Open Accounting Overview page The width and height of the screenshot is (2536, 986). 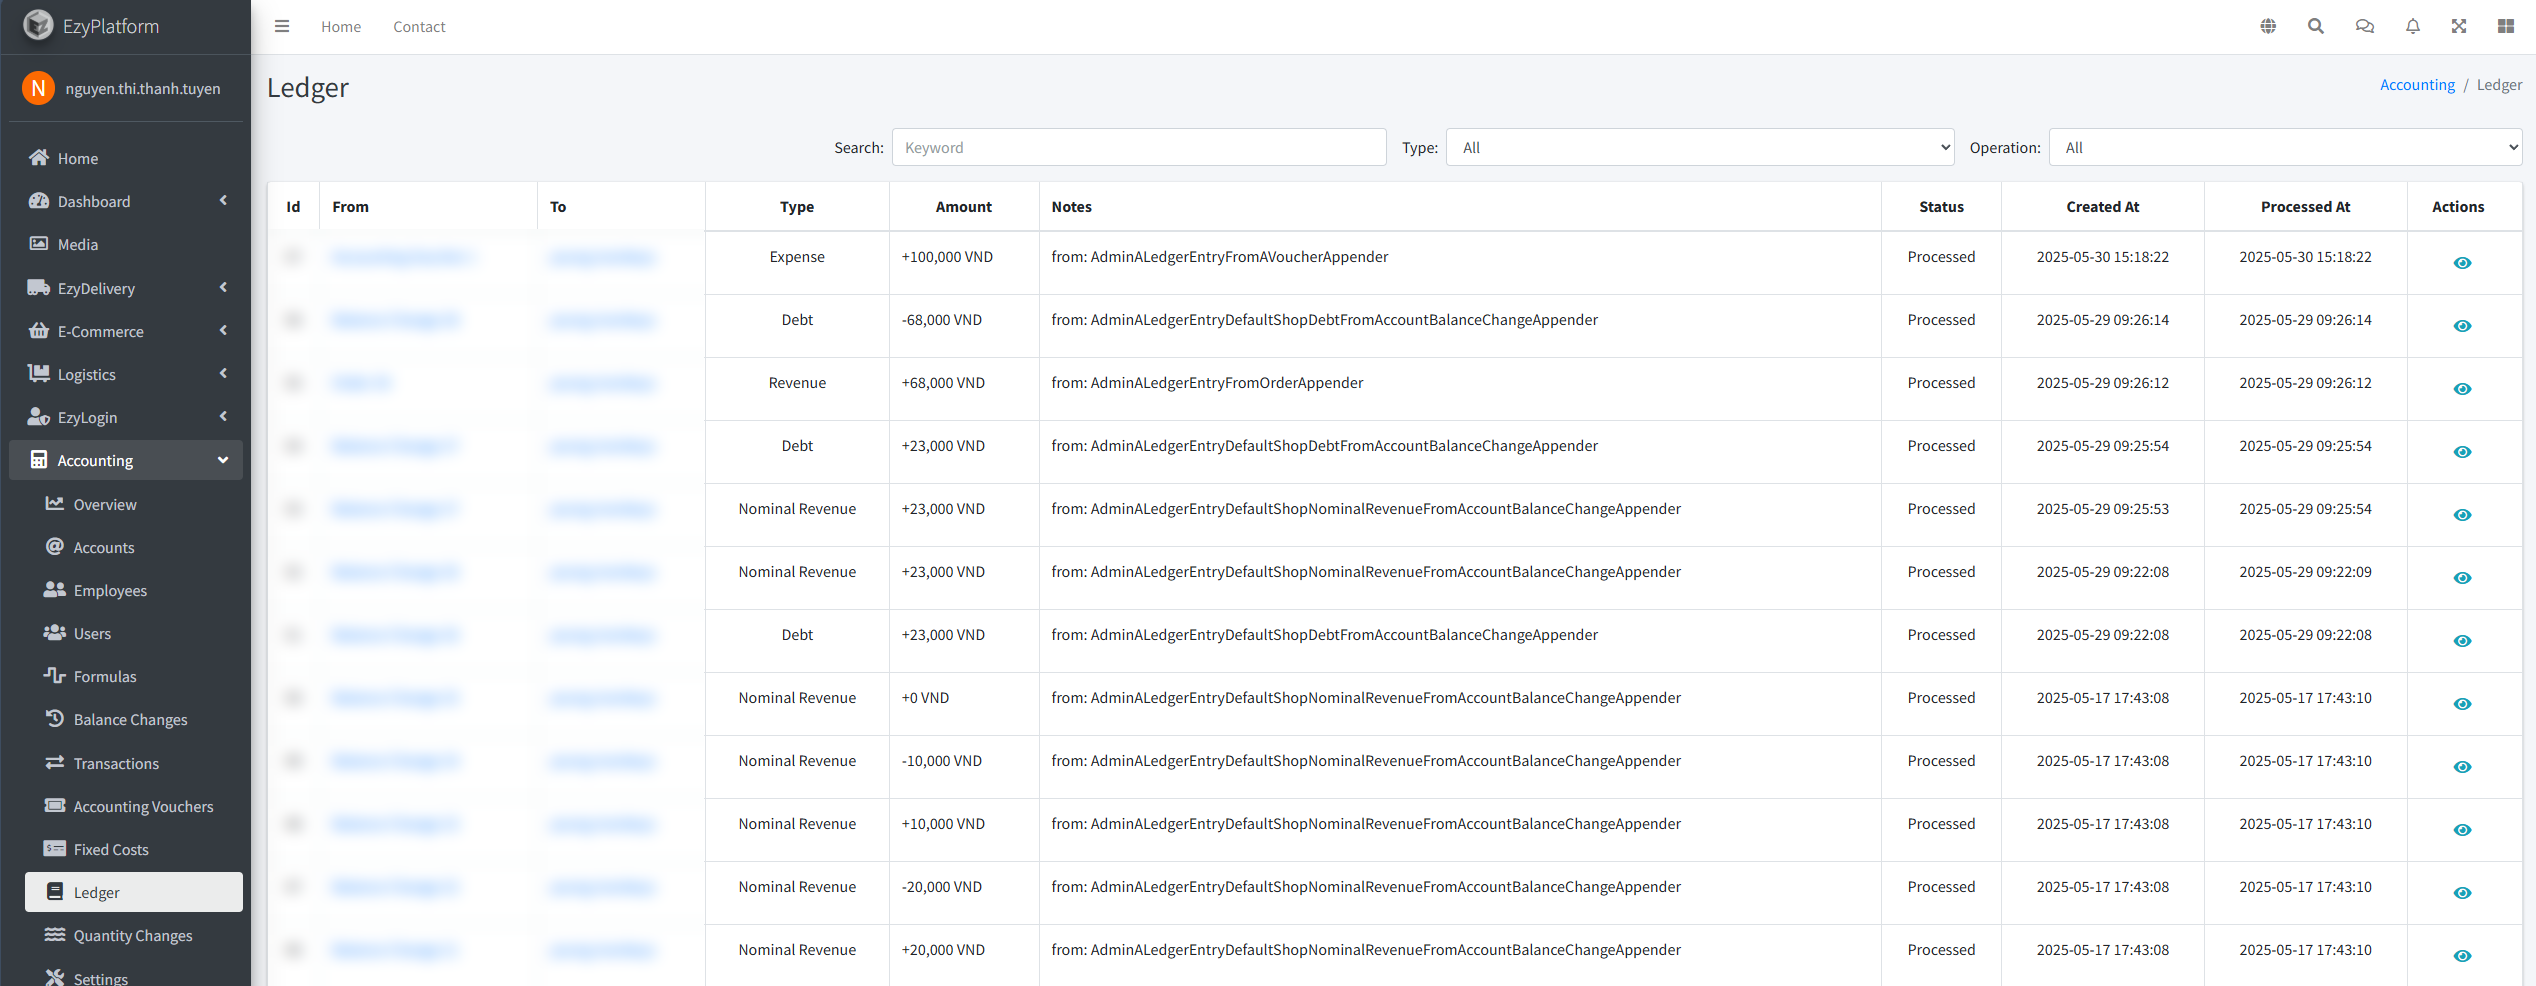point(134,504)
